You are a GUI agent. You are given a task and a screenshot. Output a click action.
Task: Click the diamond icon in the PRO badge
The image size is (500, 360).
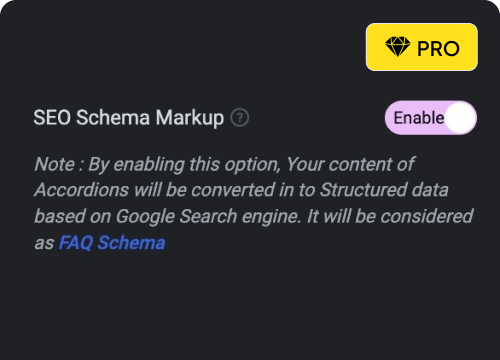click(x=397, y=47)
